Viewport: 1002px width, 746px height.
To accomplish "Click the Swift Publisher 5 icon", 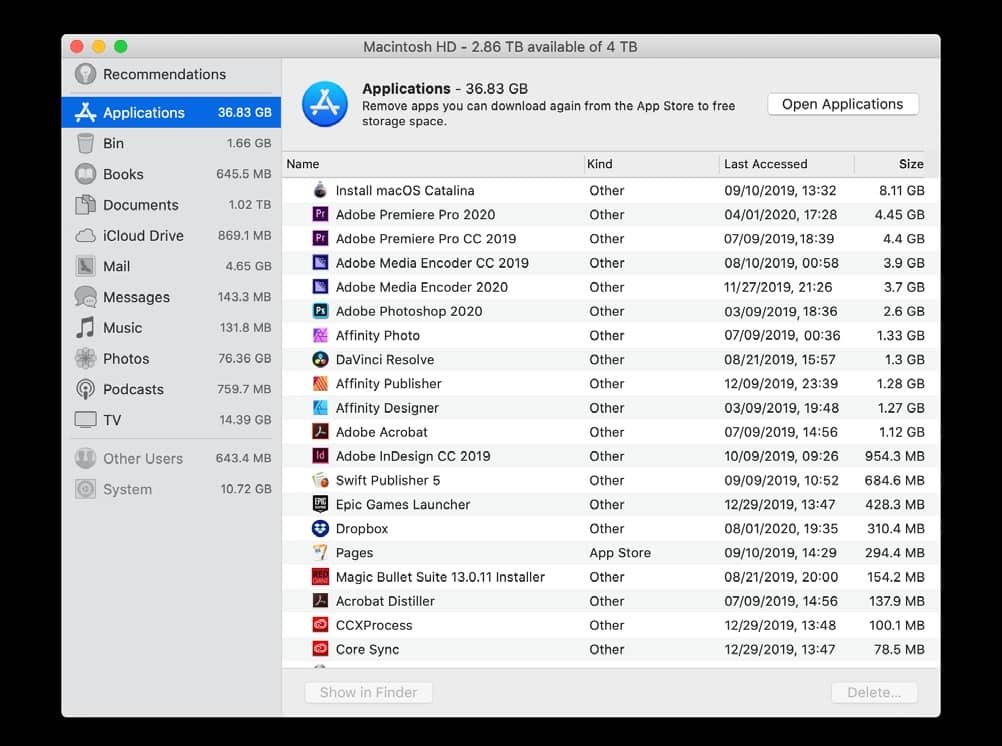I will (x=320, y=480).
